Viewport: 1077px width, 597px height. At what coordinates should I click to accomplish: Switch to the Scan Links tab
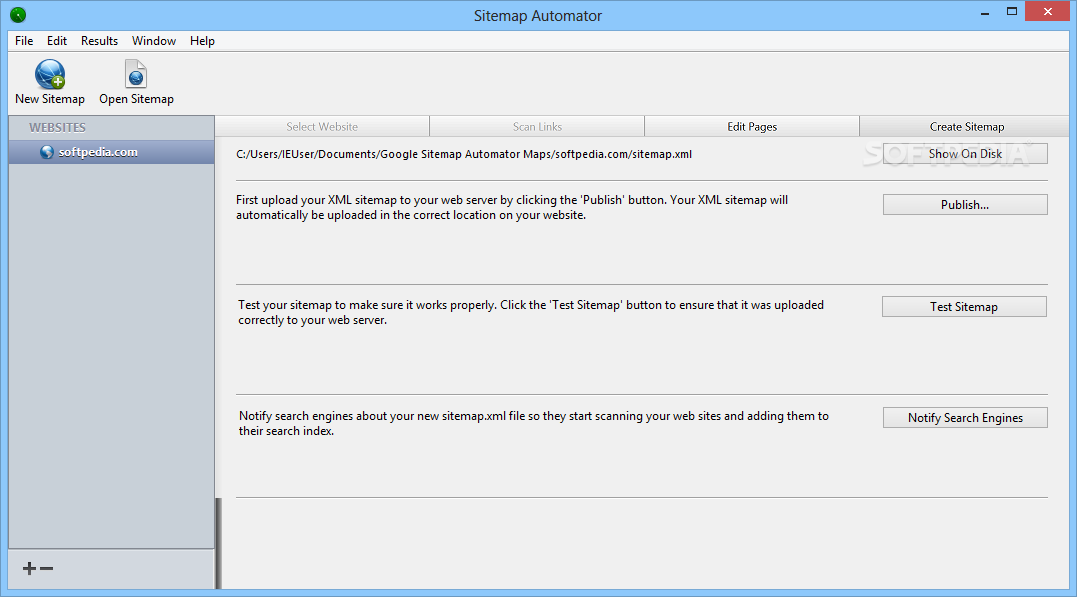point(537,126)
